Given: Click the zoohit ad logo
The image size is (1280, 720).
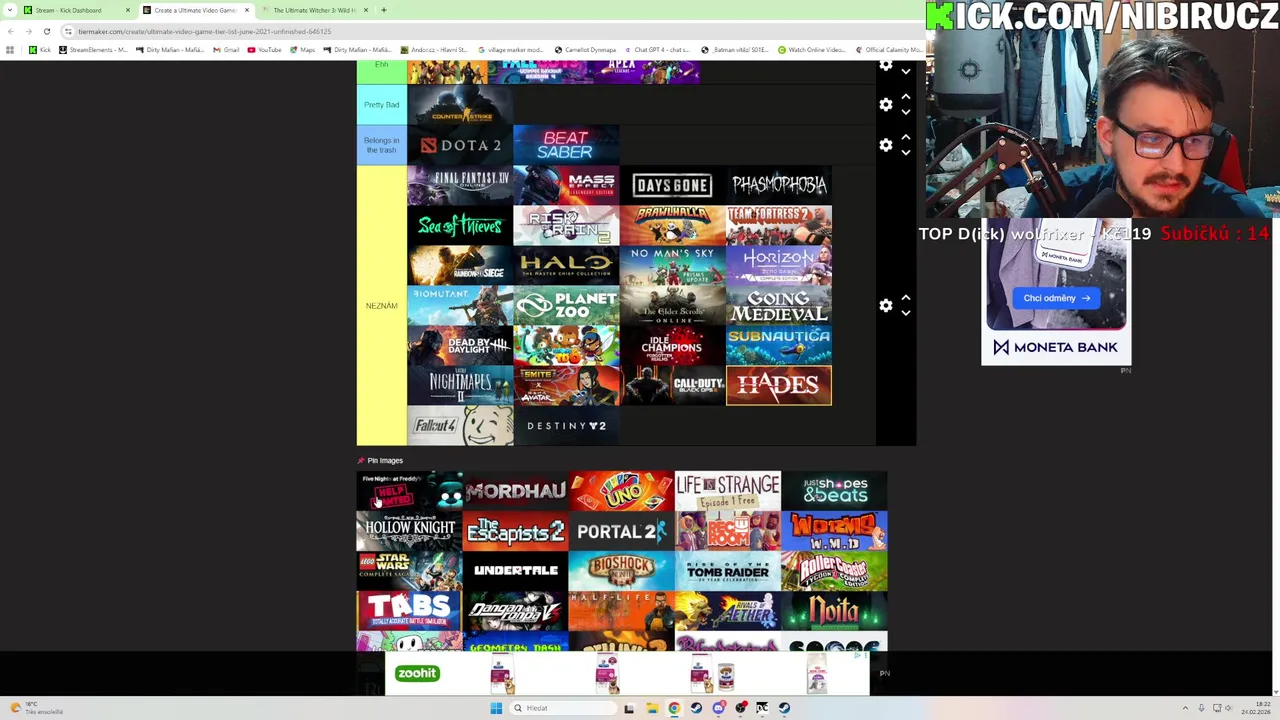Looking at the screenshot, I should 417,674.
